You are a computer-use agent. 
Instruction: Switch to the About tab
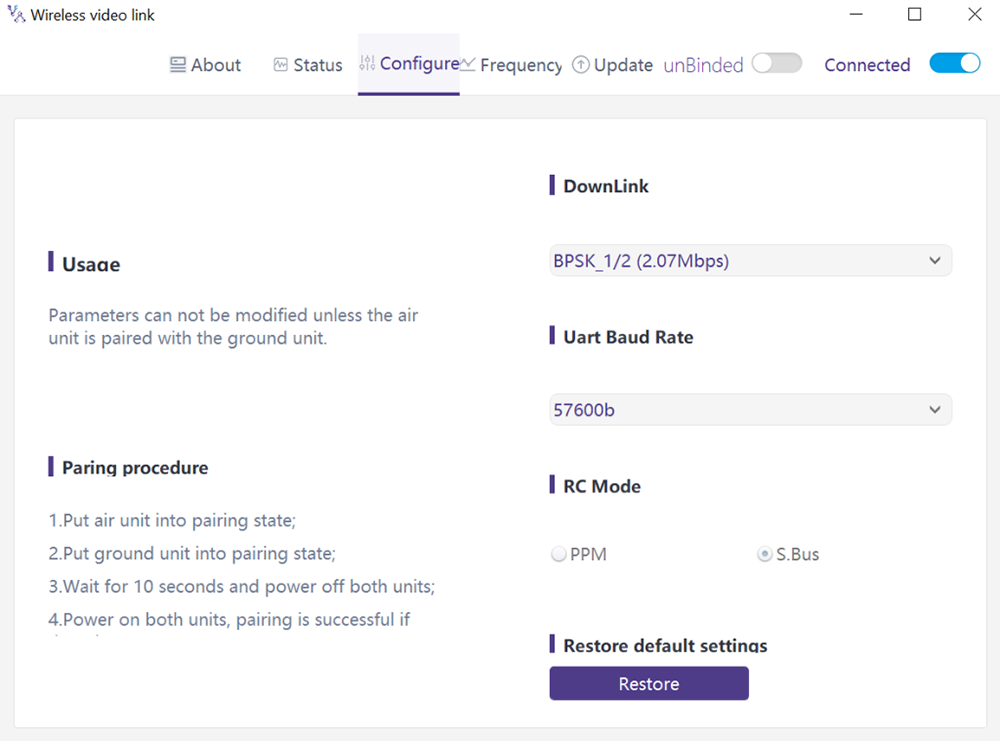[215, 65]
